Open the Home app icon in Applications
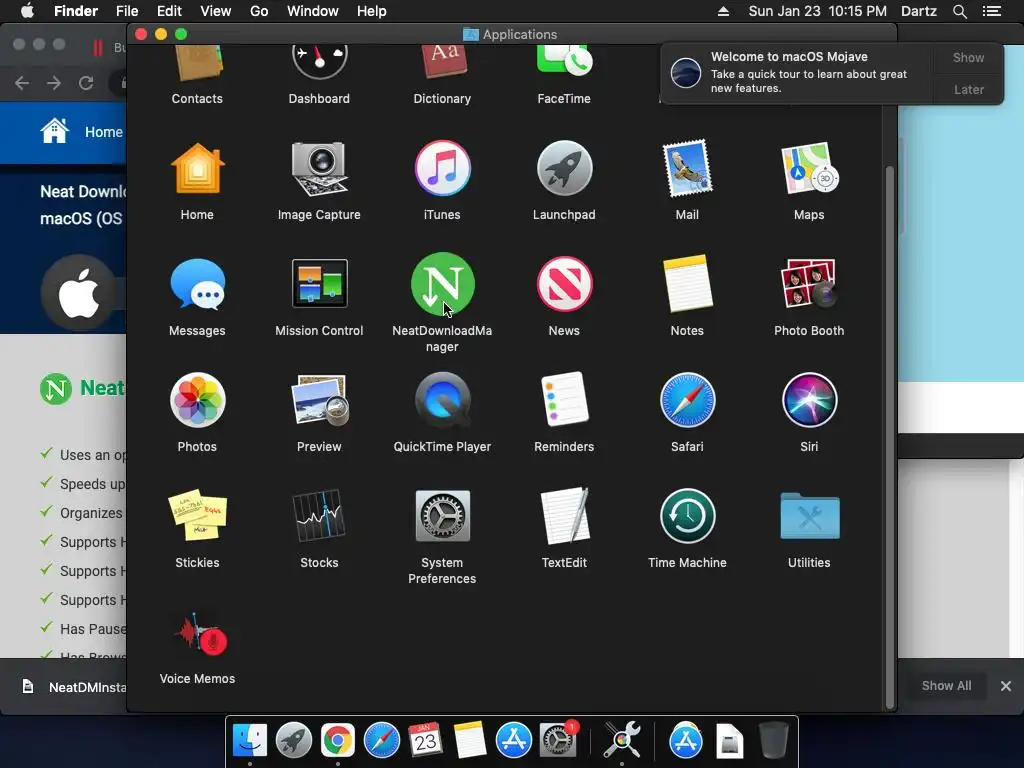 [x=197, y=168]
